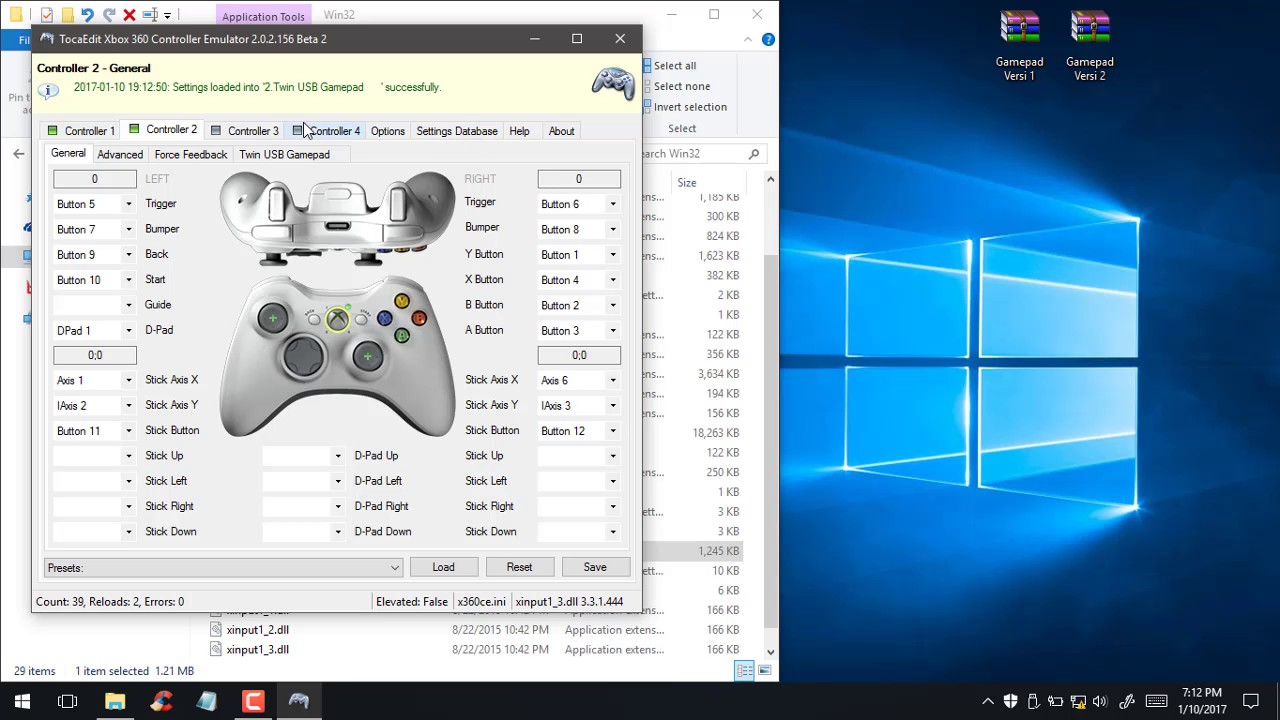Click the red X Delete icon in Explorer

coord(129,15)
